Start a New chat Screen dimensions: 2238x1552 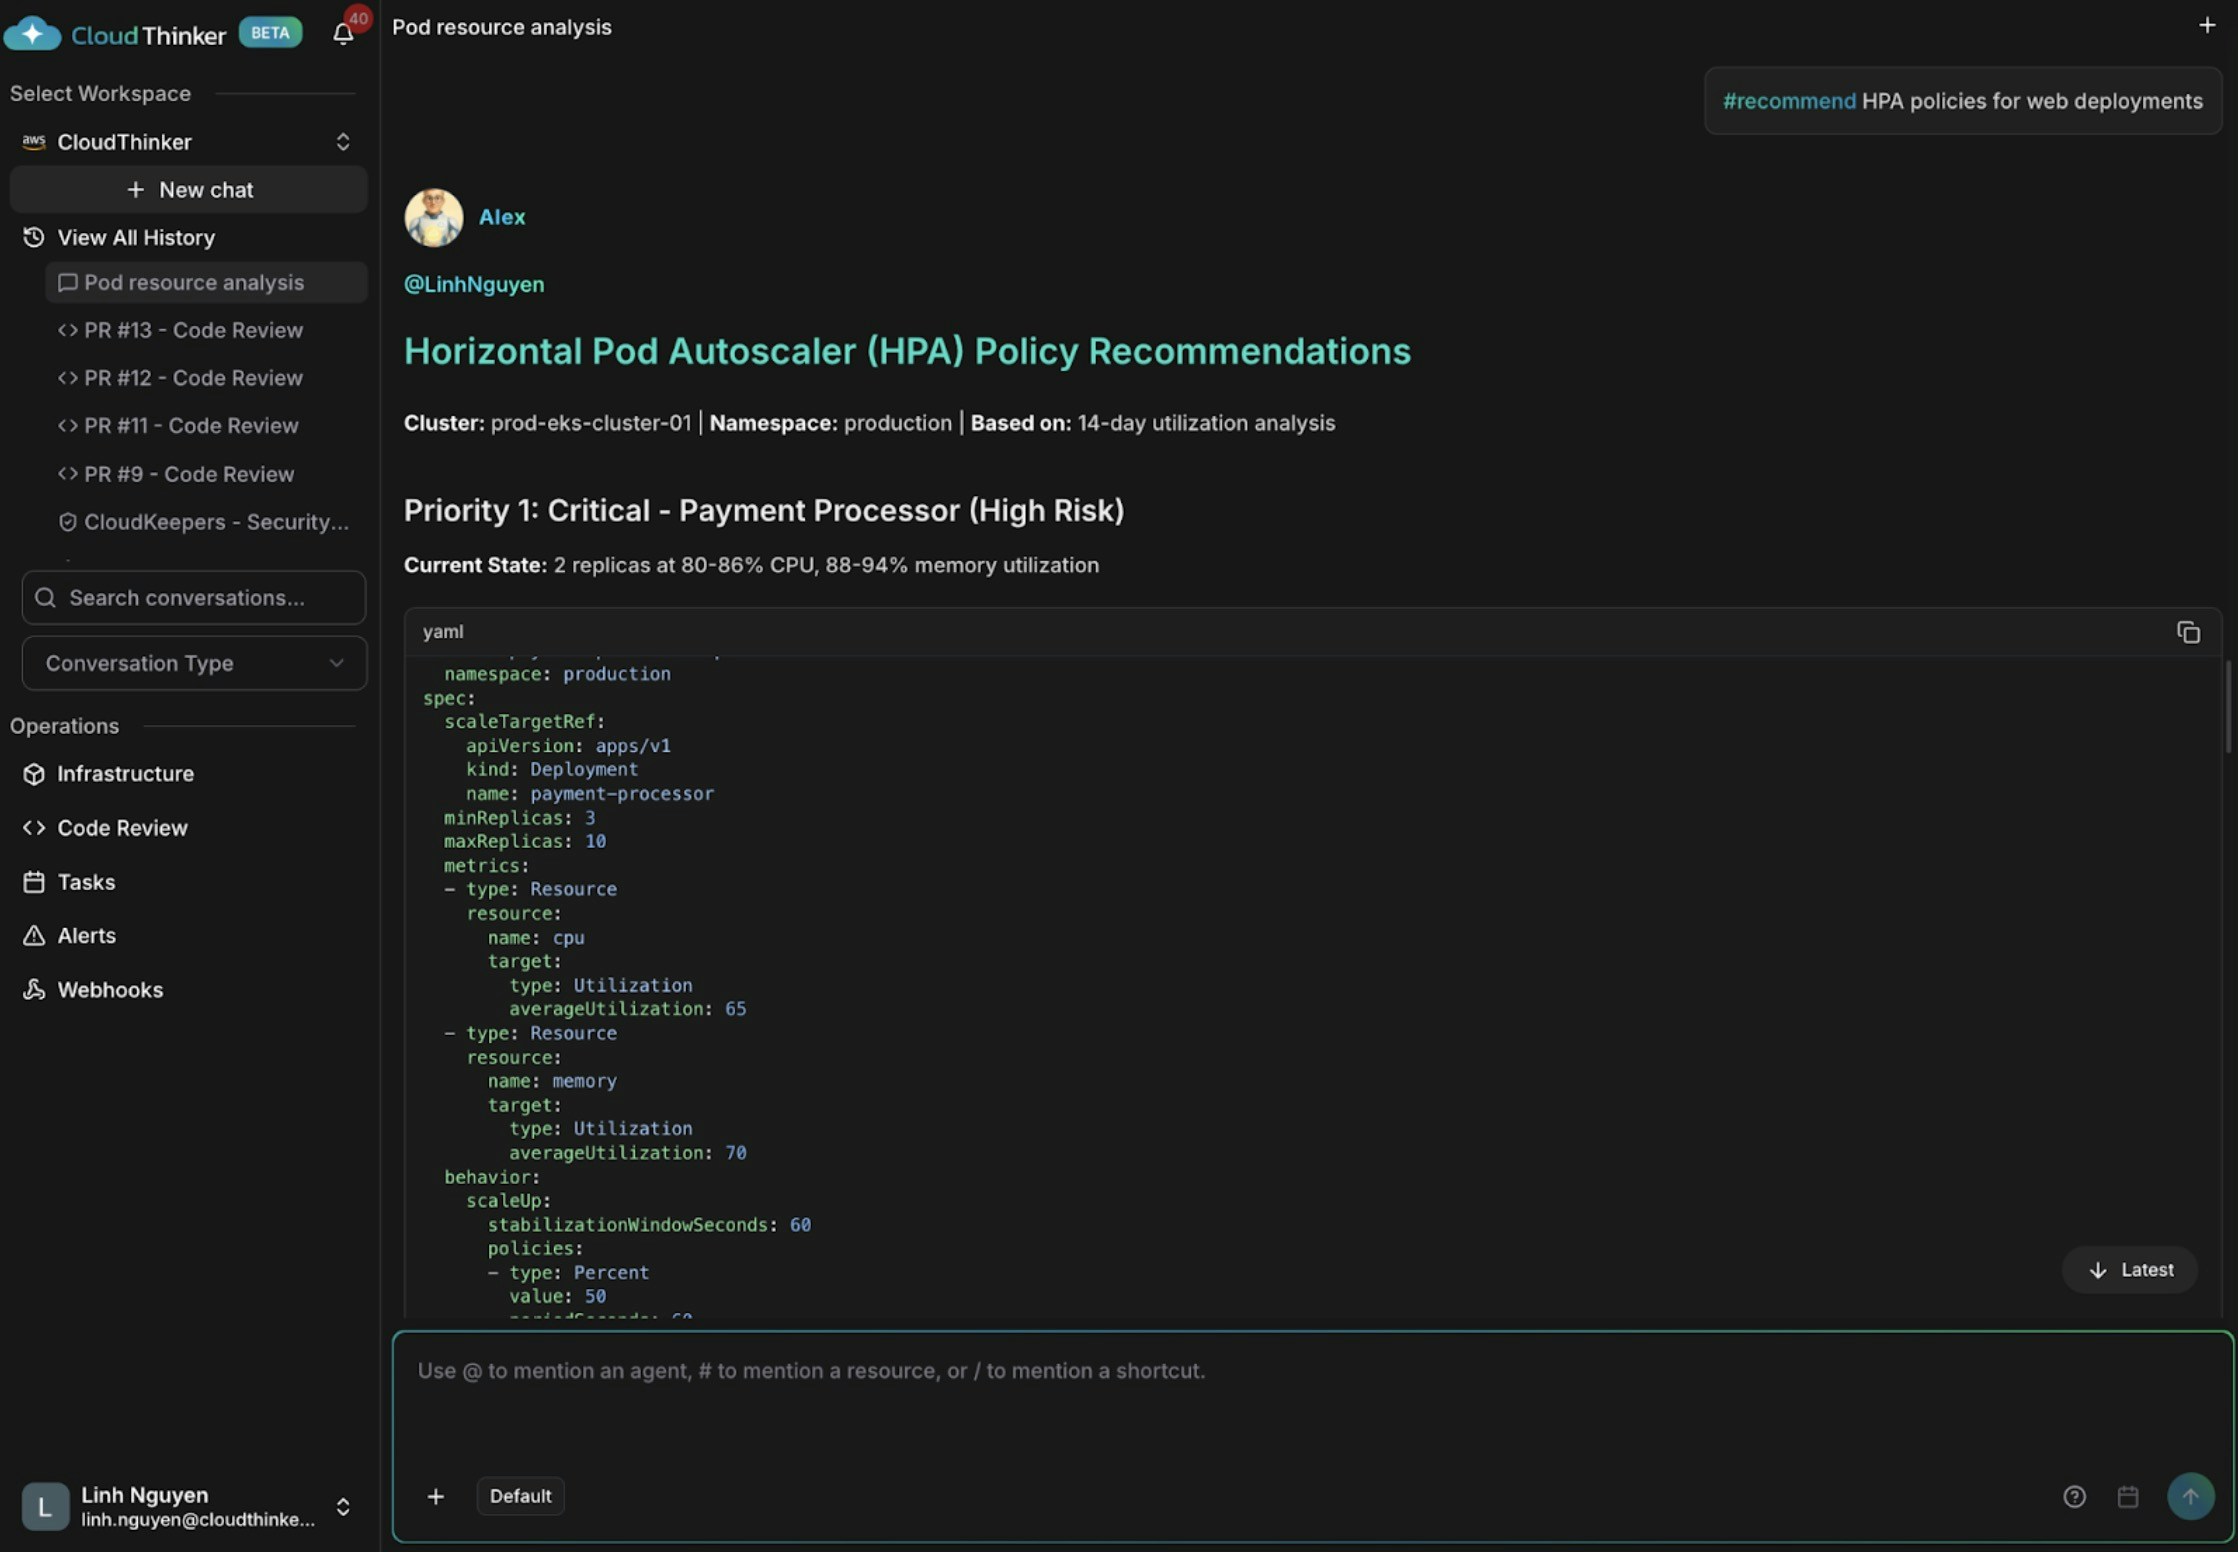tap(188, 189)
